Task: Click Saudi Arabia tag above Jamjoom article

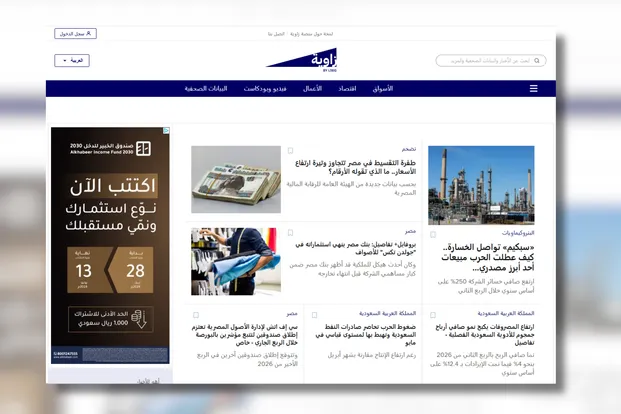Action: click(506, 313)
